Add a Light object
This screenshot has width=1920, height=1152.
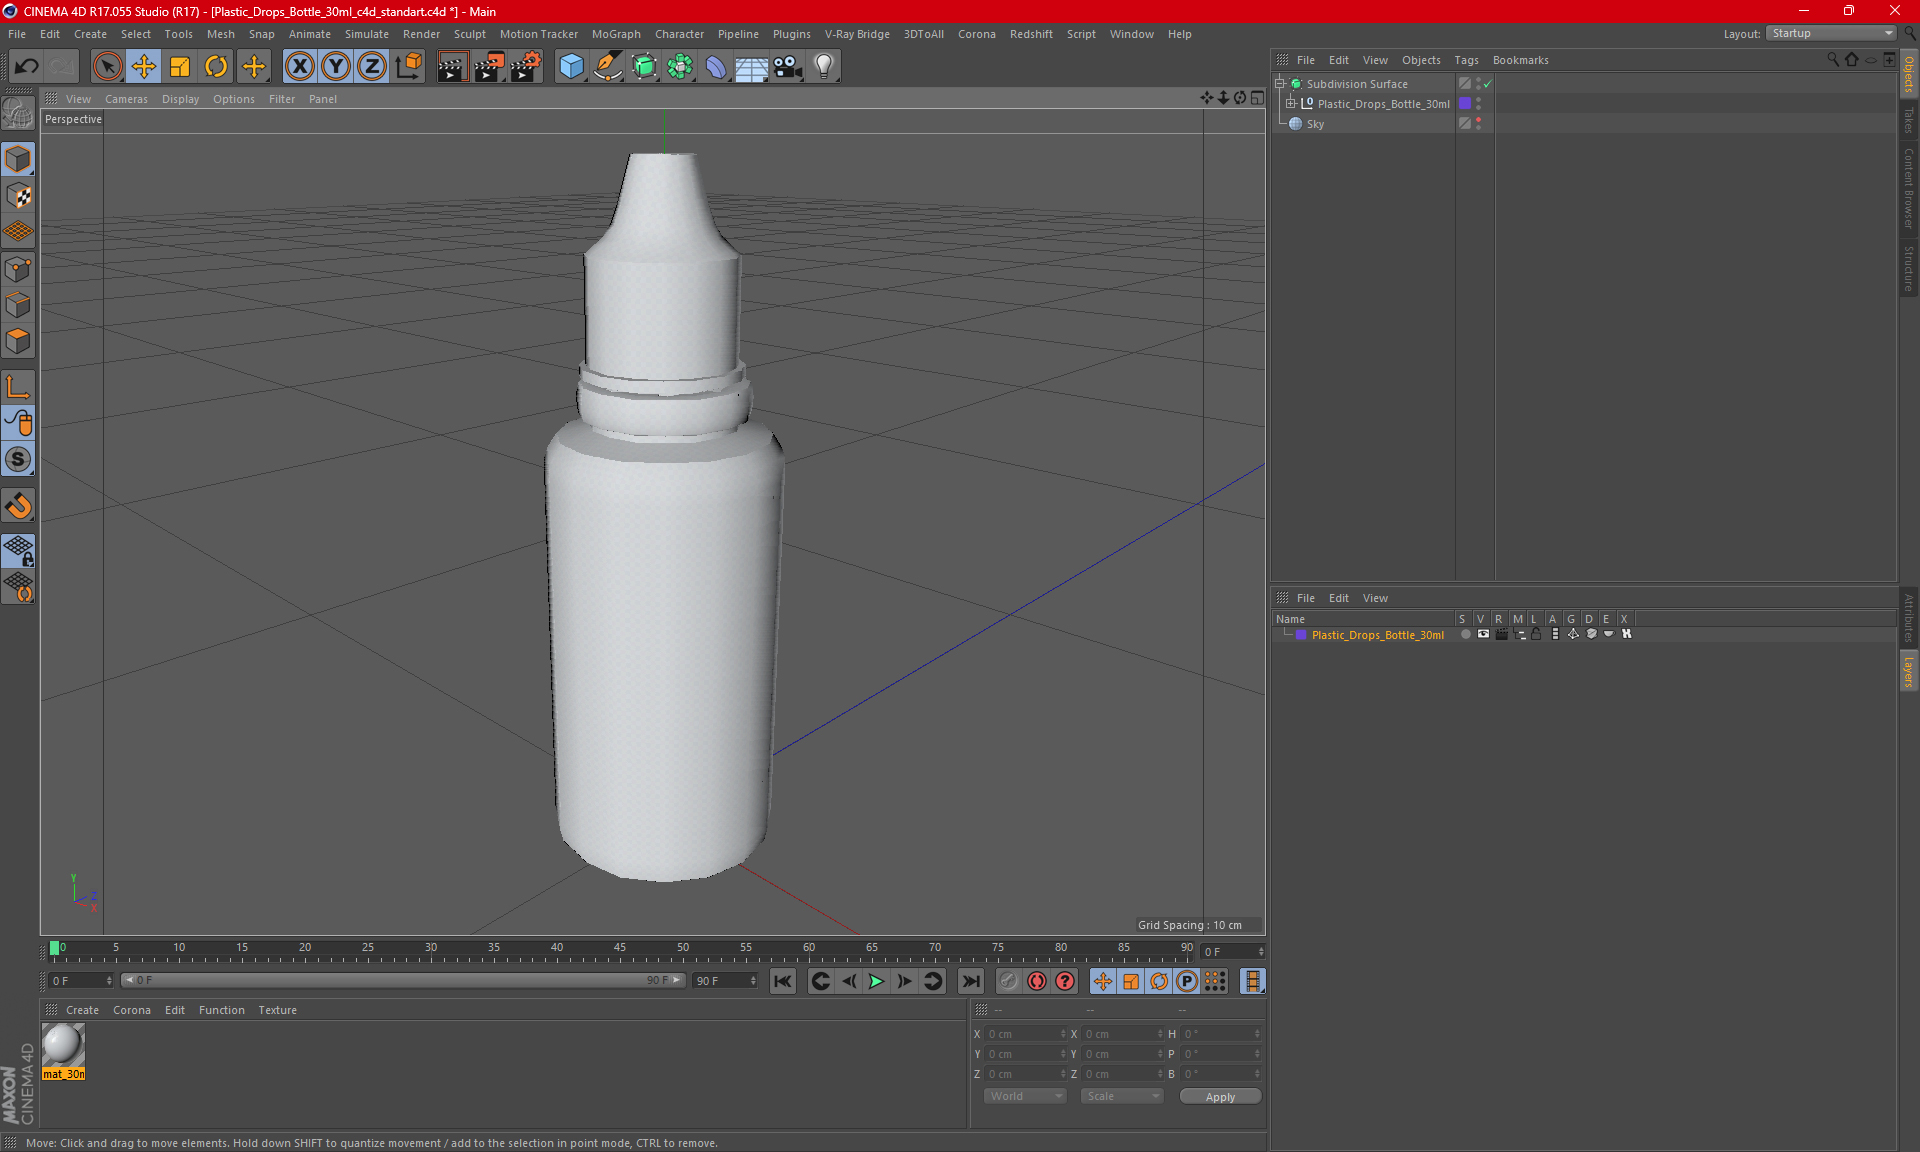824,66
